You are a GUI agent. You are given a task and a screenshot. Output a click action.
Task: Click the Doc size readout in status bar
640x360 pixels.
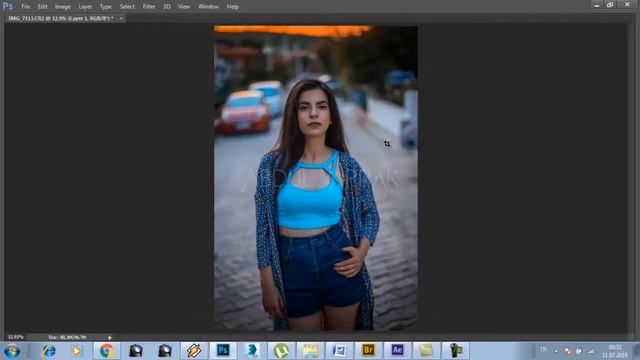point(67,337)
